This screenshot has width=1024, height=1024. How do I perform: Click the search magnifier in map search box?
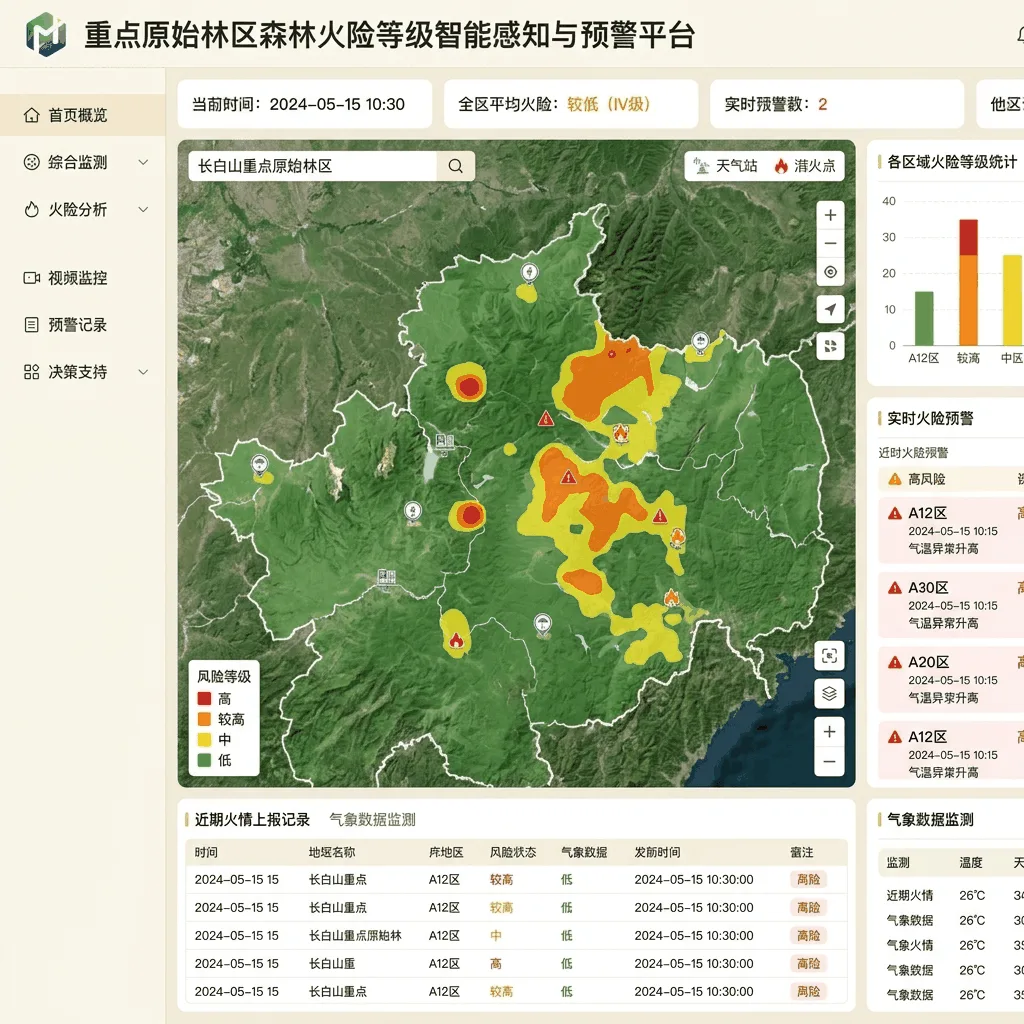tap(455, 166)
